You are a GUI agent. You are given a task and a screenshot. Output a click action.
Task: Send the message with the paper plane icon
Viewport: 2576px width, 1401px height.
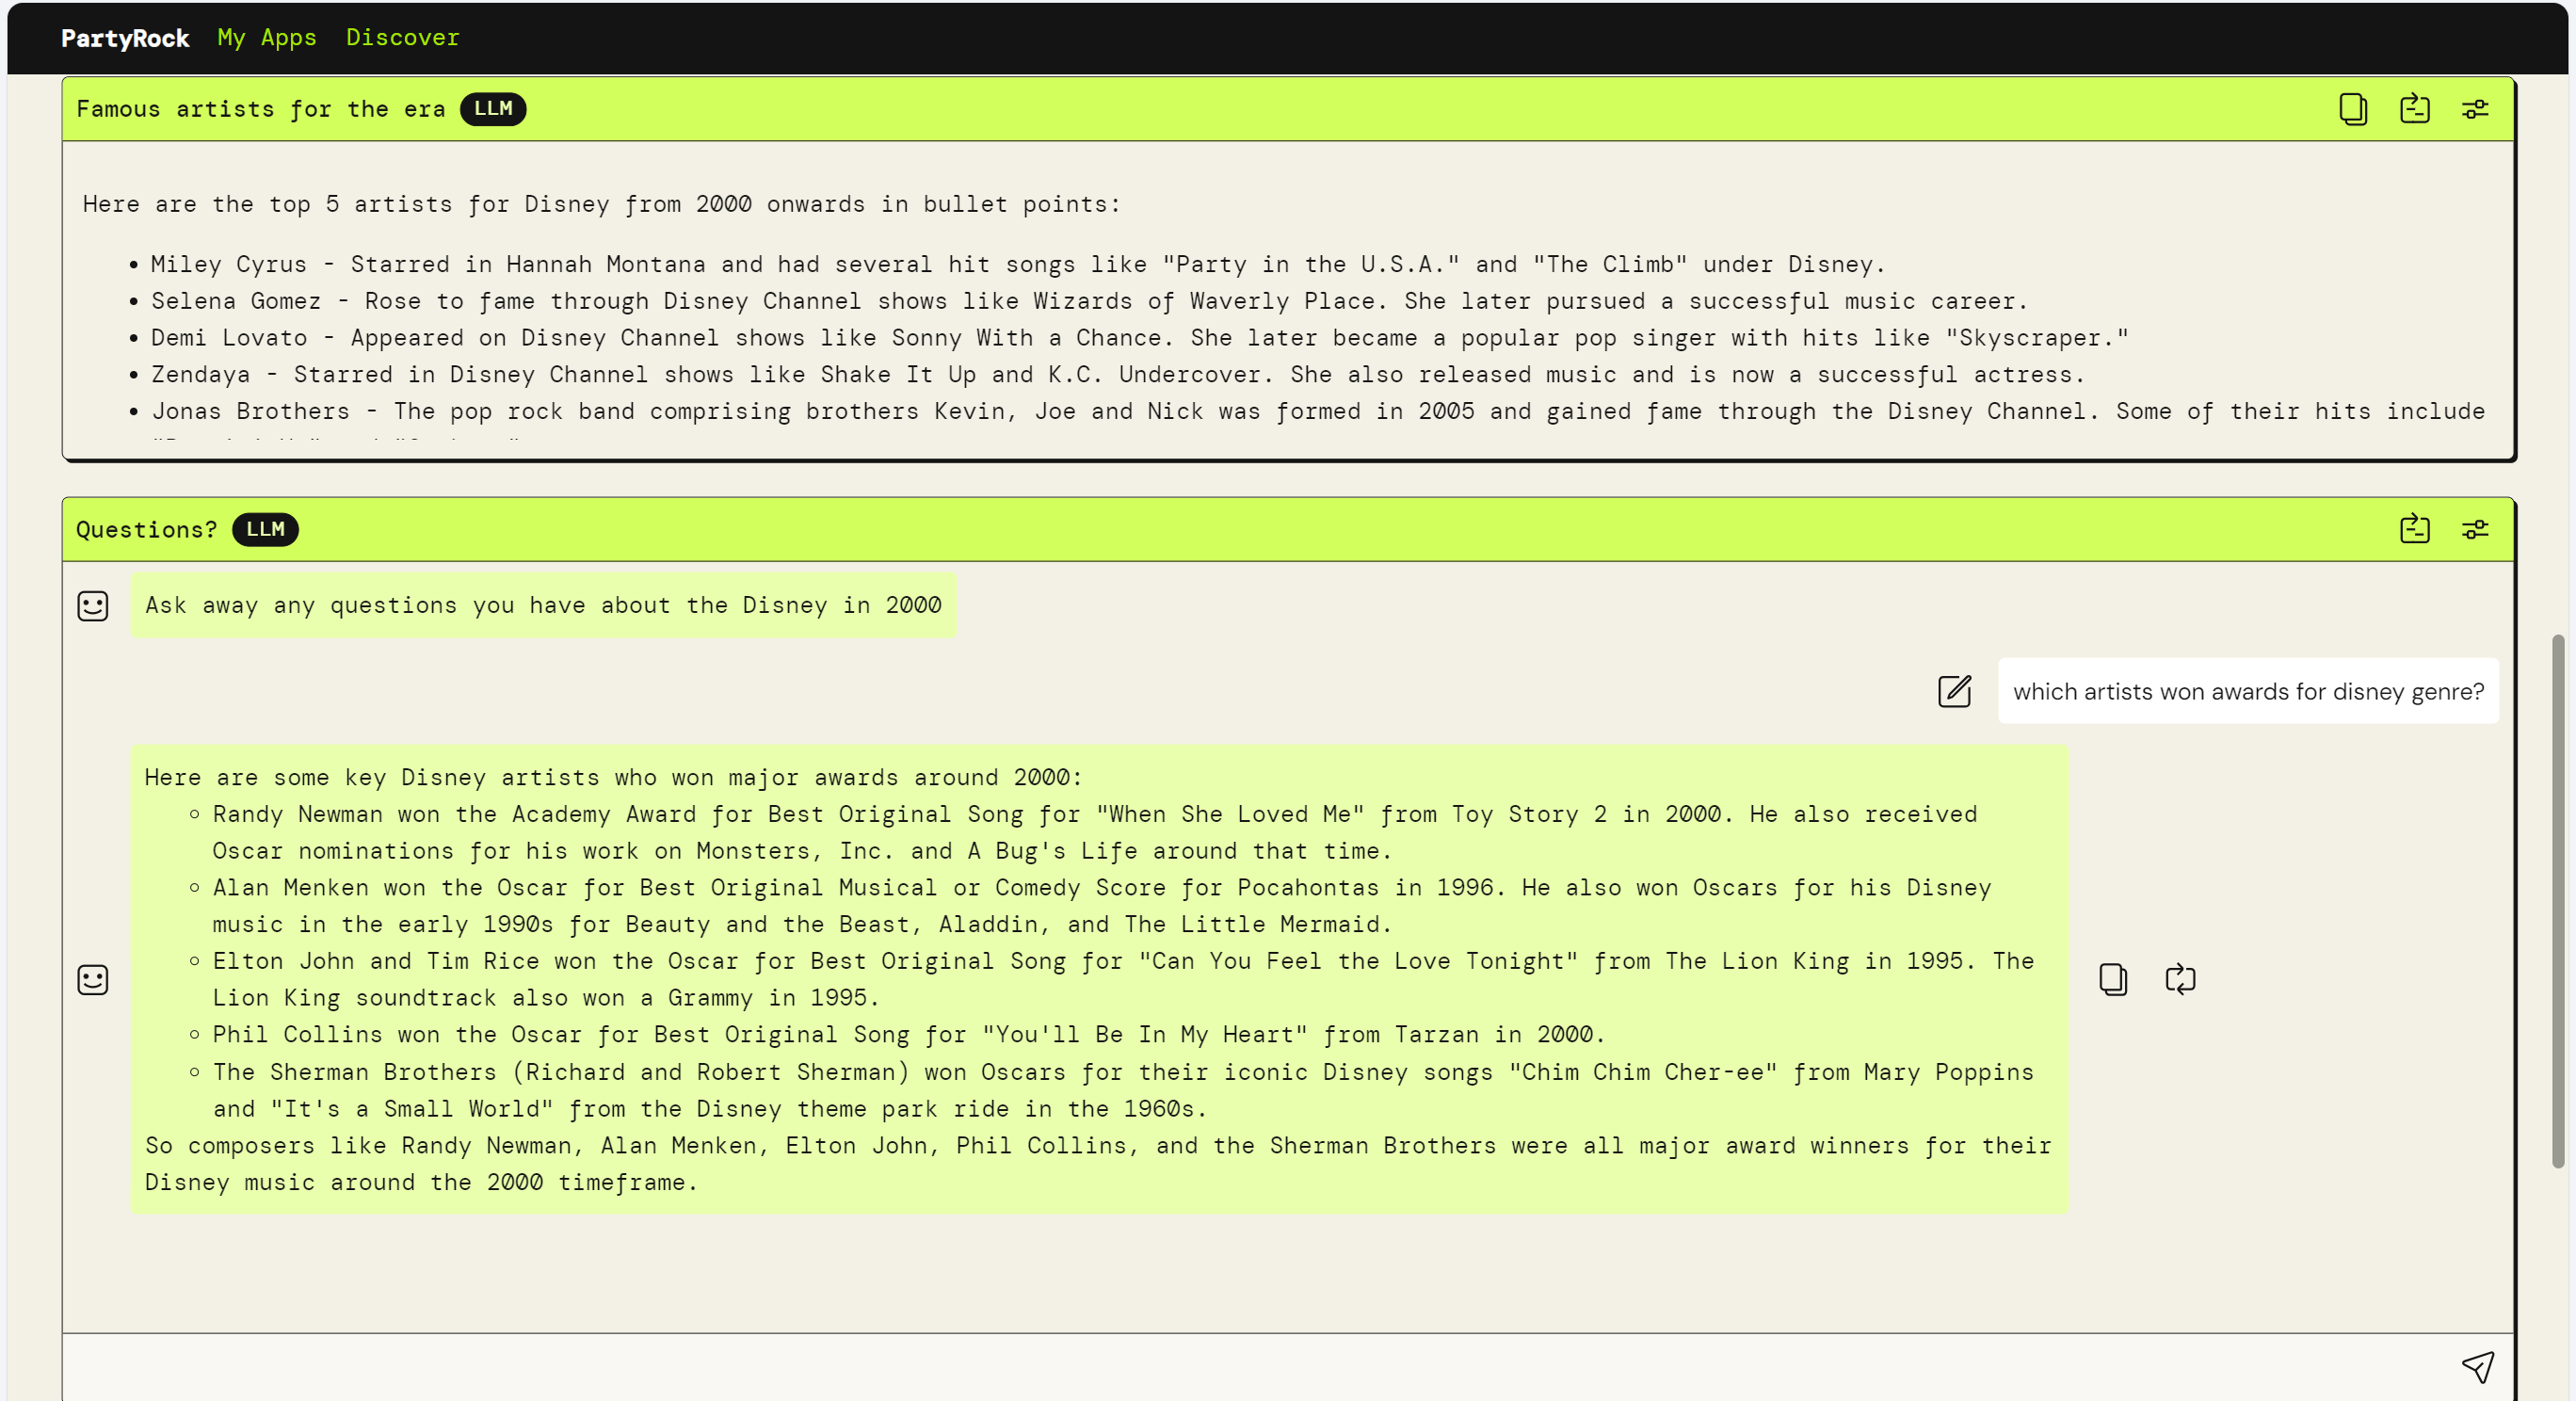[x=2477, y=1366]
